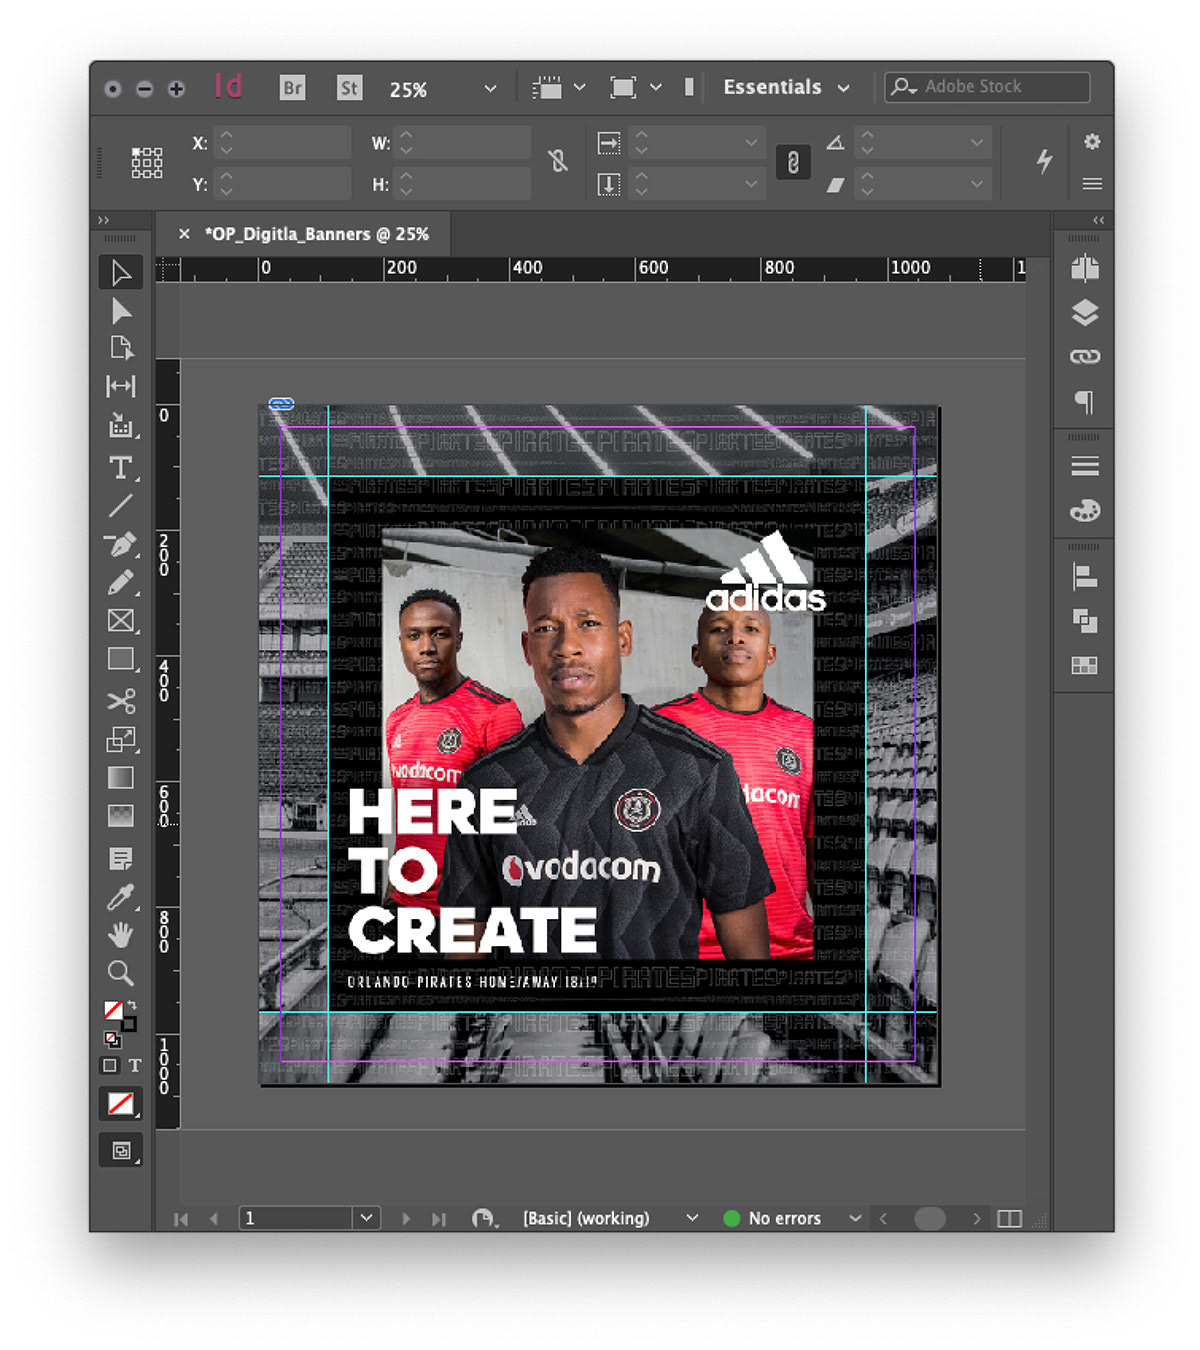Select the Zoom tool magnifier
The image size is (1200, 1350).
121,973
